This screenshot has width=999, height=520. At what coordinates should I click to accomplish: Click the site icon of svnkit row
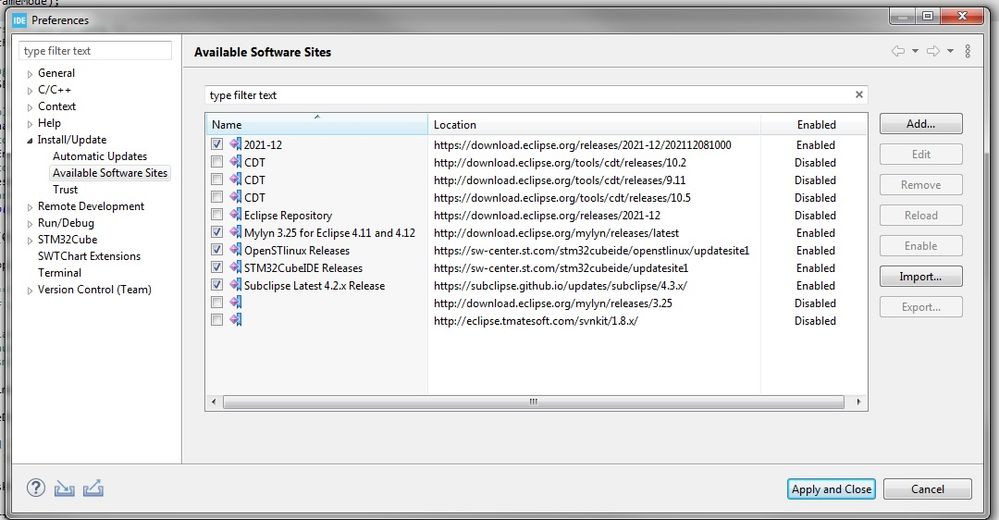236,319
